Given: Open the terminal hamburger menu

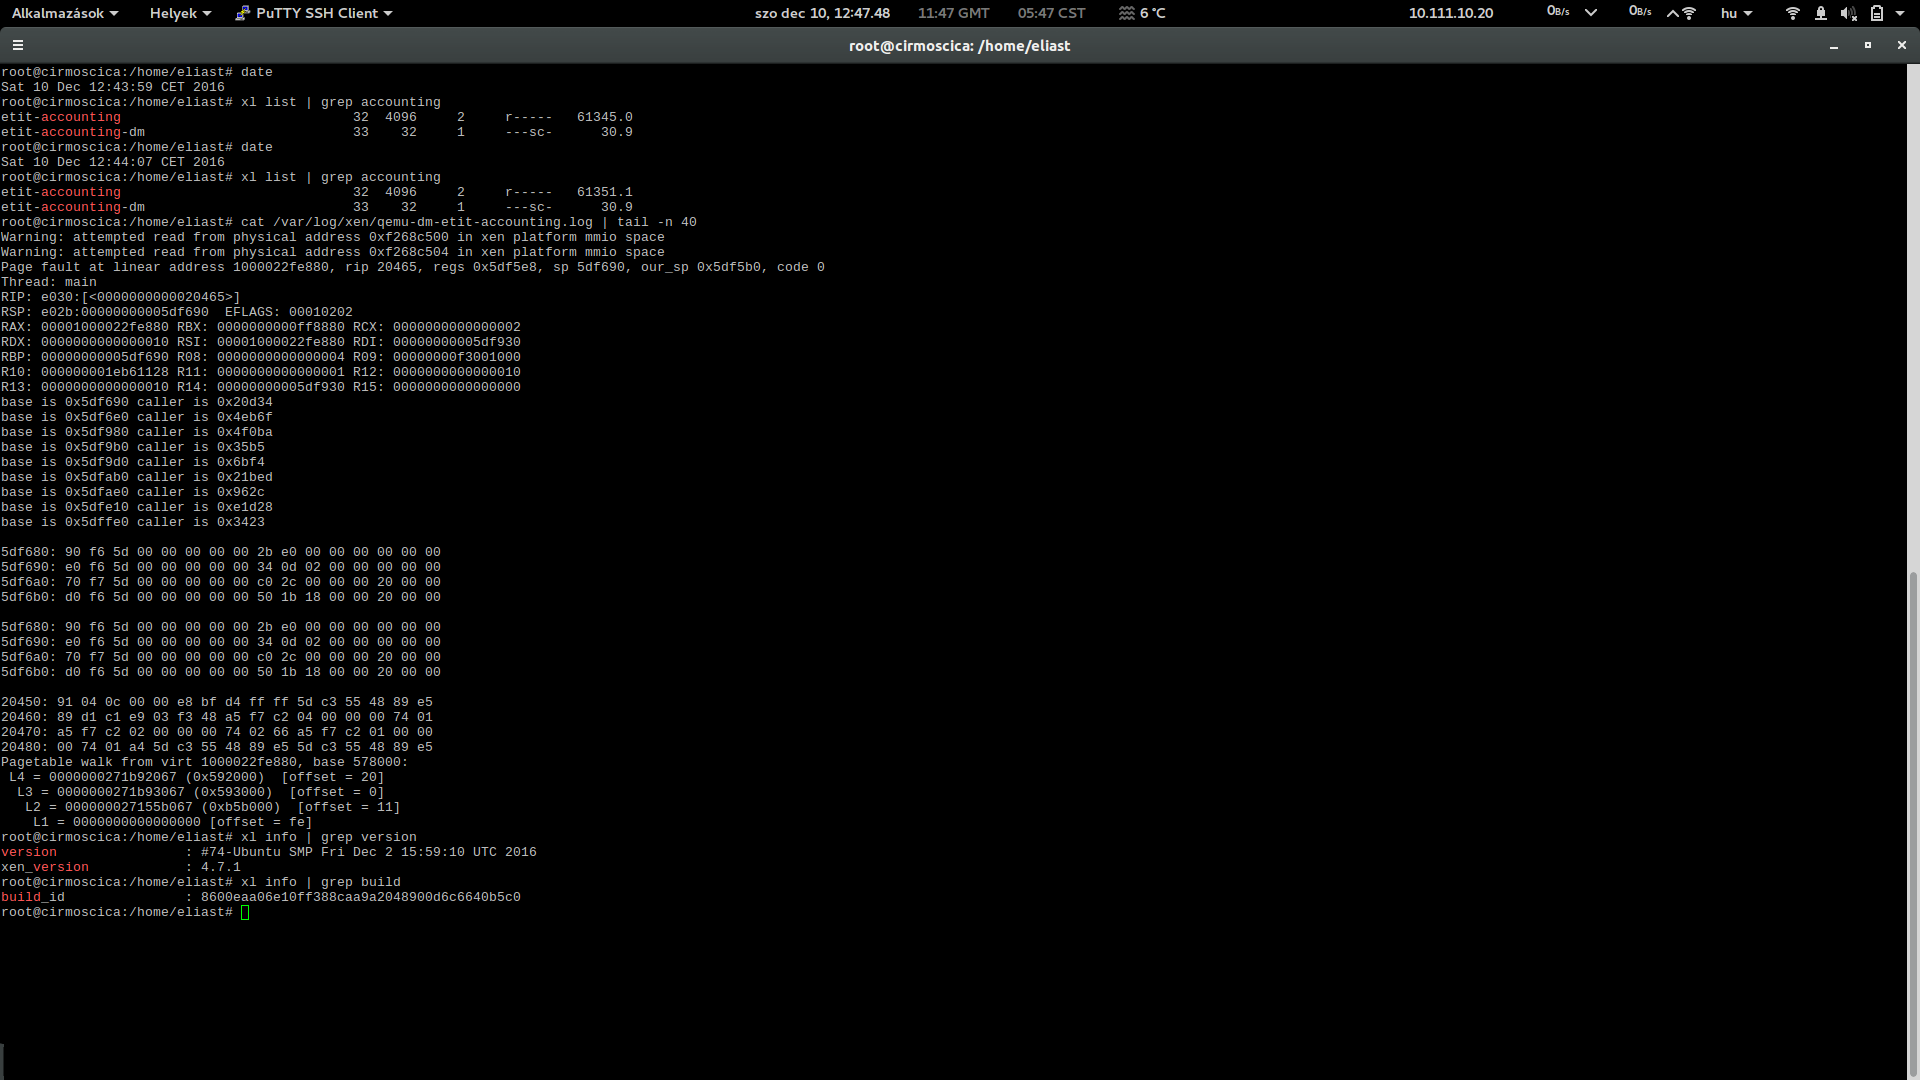Looking at the screenshot, I should pyautogui.click(x=18, y=45).
